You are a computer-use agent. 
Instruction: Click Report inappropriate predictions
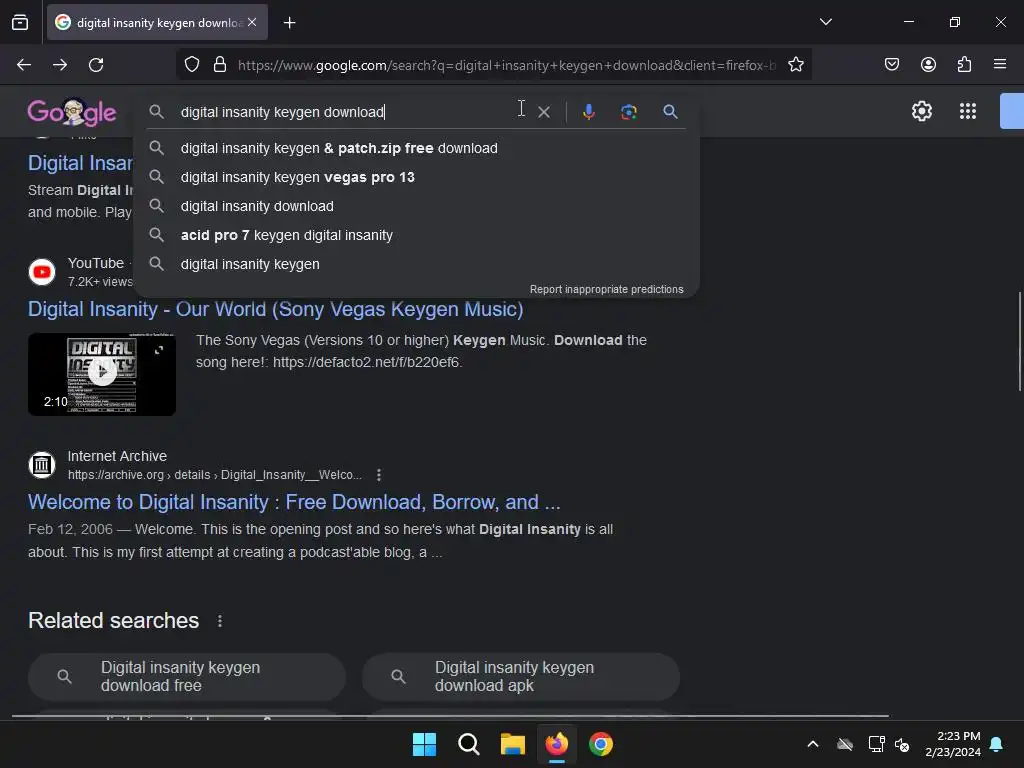[x=606, y=289]
